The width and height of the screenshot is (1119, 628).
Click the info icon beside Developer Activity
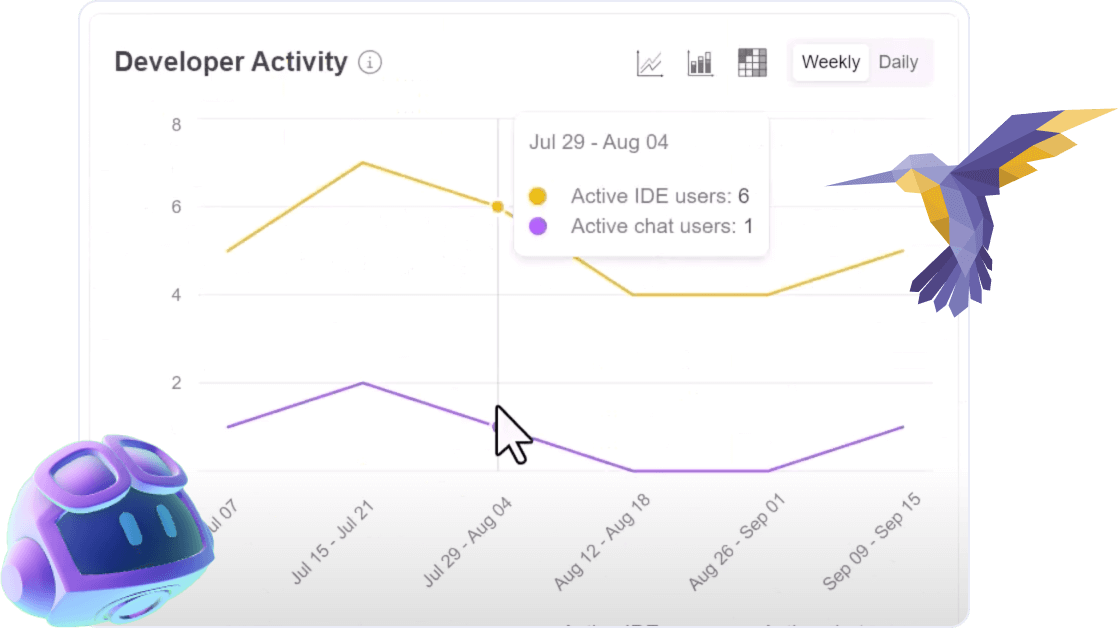pos(369,62)
